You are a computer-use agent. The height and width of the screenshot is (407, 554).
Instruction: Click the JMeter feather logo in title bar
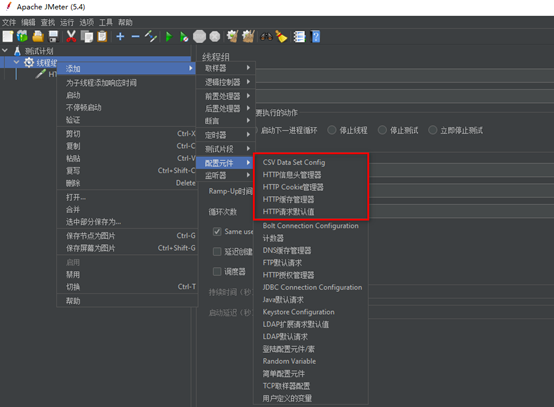(x=8, y=6)
